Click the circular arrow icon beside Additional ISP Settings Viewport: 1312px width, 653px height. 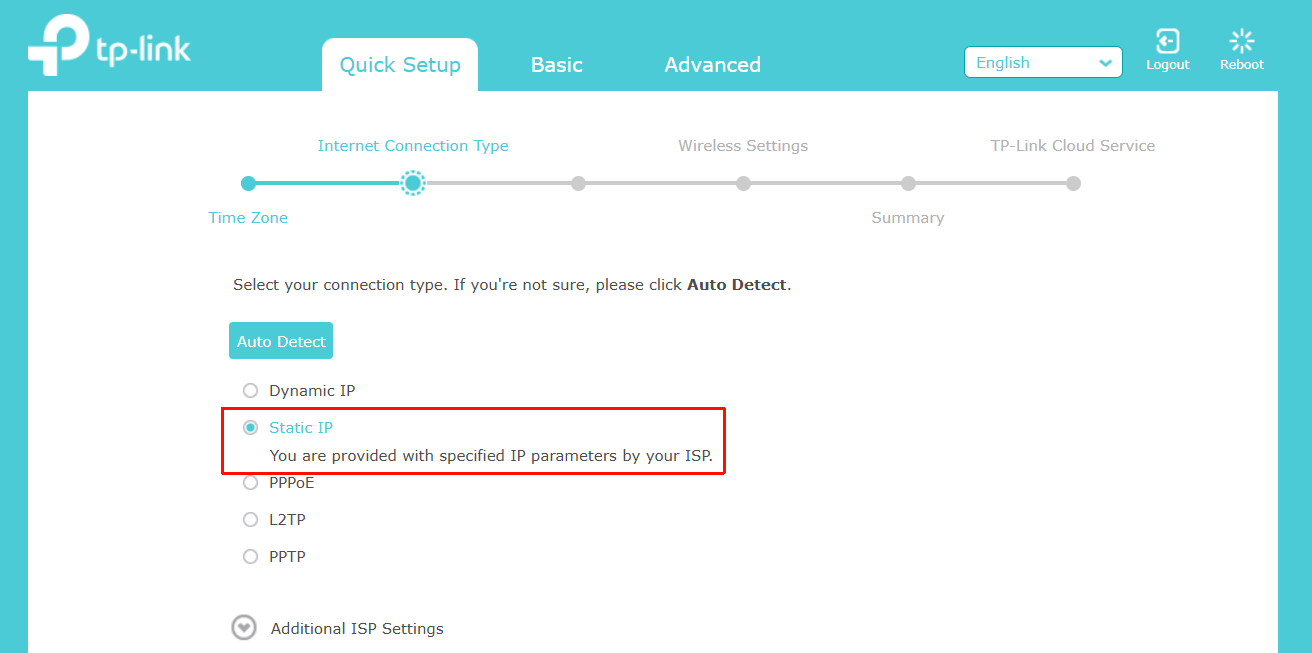pyautogui.click(x=244, y=627)
